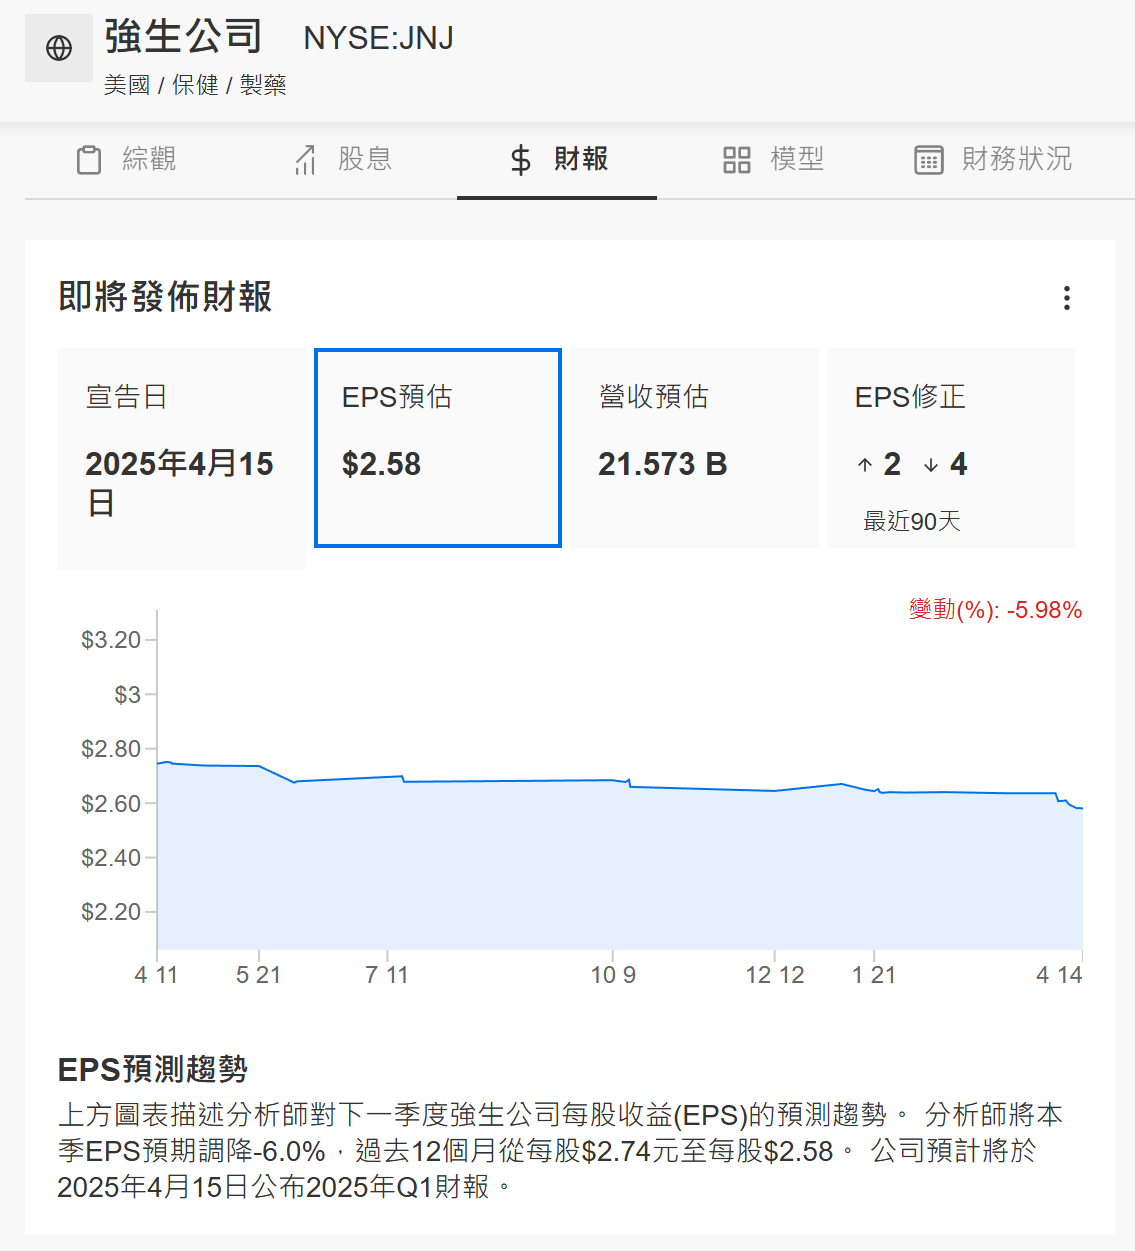The image size is (1135, 1251).
Task: Click the $2.40 y-axis label
Action: (111, 858)
